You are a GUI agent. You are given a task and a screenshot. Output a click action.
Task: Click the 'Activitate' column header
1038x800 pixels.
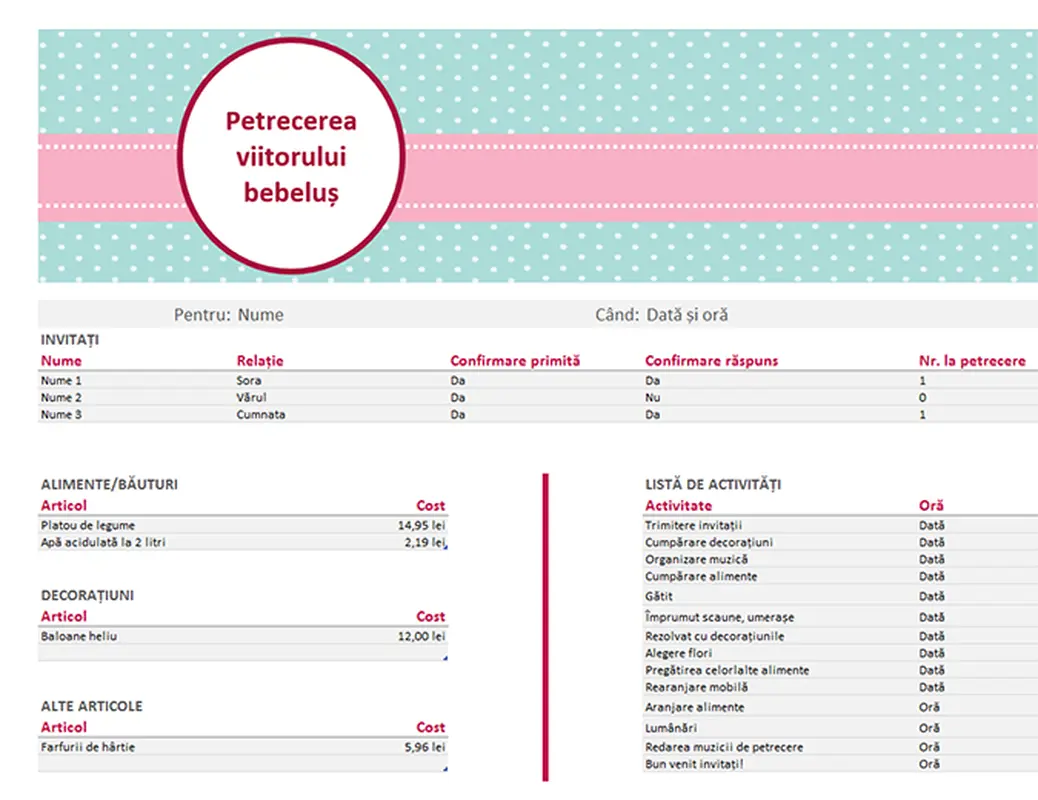(x=678, y=506)
